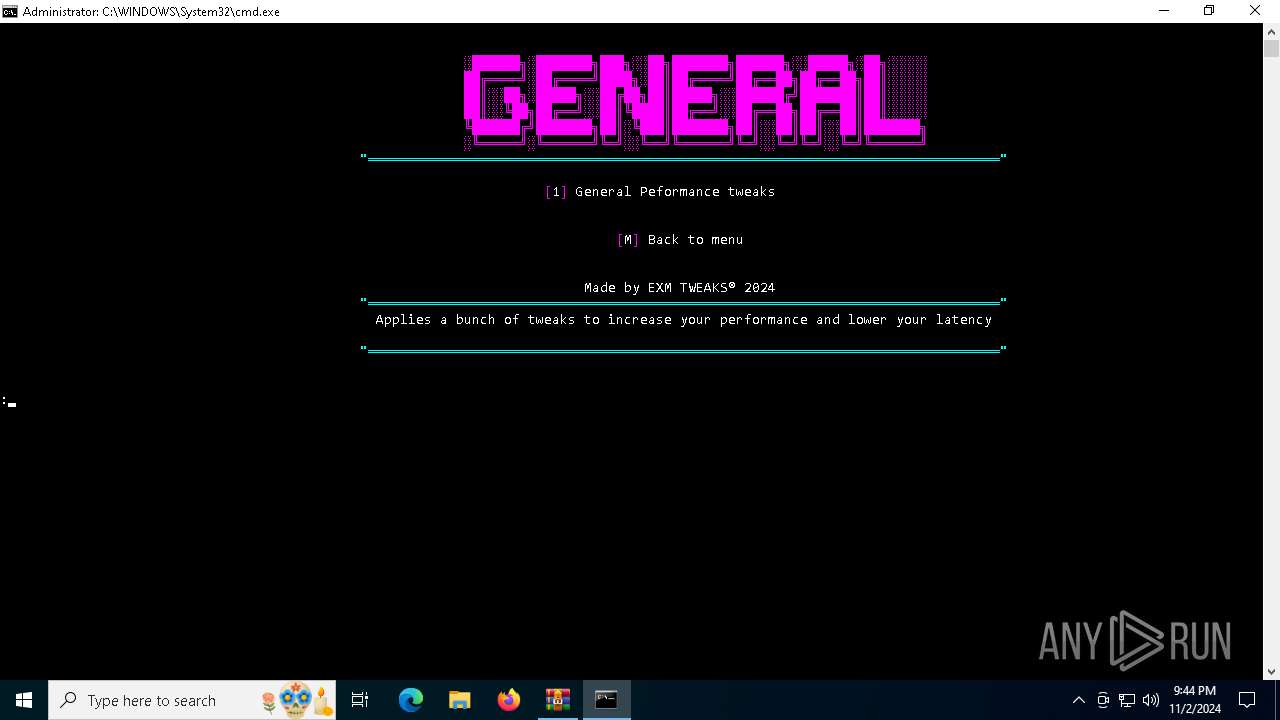Click the cmd.exe title bar icon

click(x=10, y=11)
